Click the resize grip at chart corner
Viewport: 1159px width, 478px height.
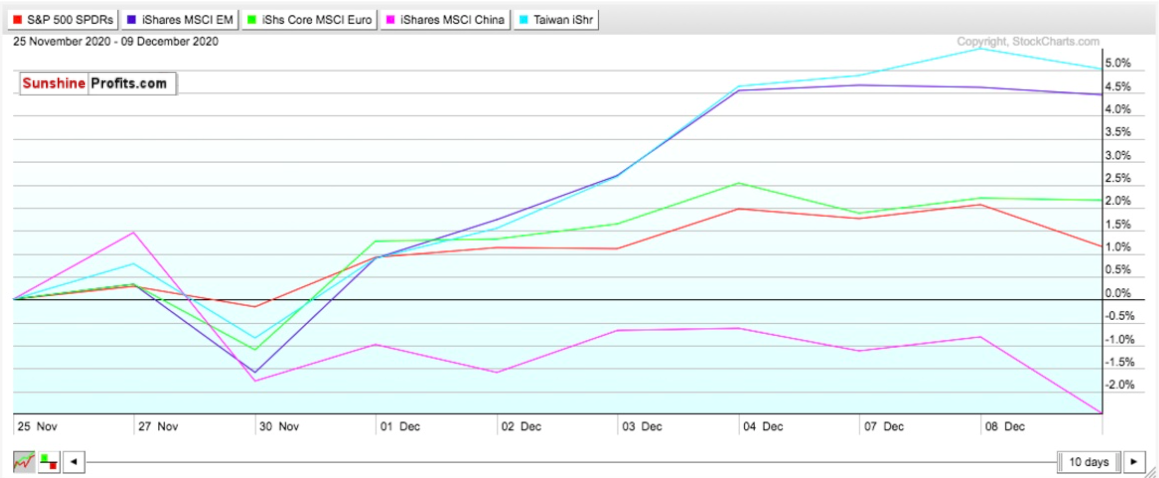(1150, 471)
